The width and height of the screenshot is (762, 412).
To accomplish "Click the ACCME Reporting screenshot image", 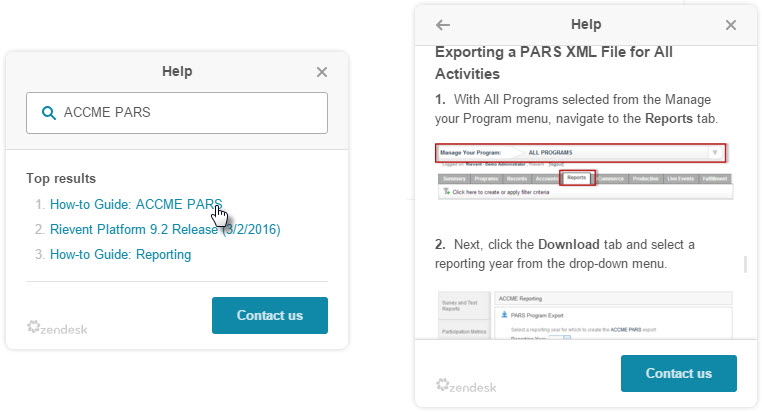I will pyautogui.click(x=585, y=315).
